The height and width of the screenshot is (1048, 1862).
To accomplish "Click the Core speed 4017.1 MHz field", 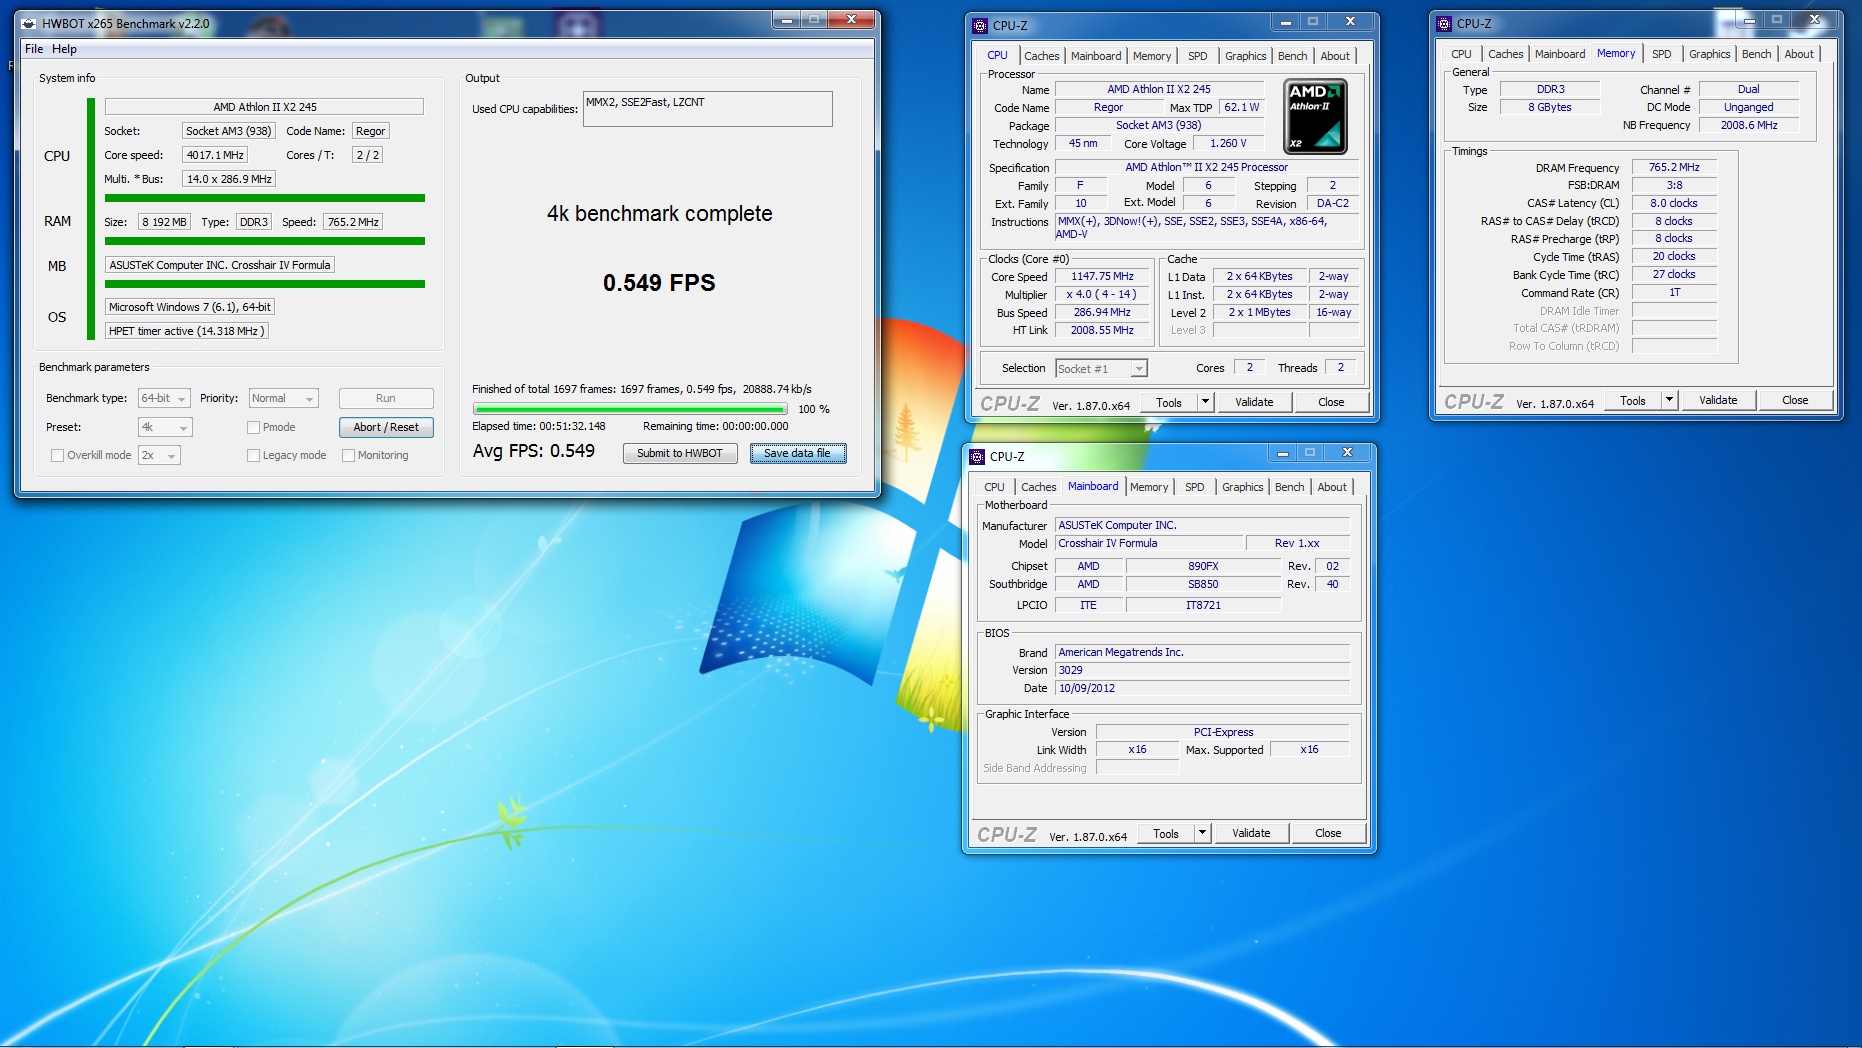I will 215,155.
